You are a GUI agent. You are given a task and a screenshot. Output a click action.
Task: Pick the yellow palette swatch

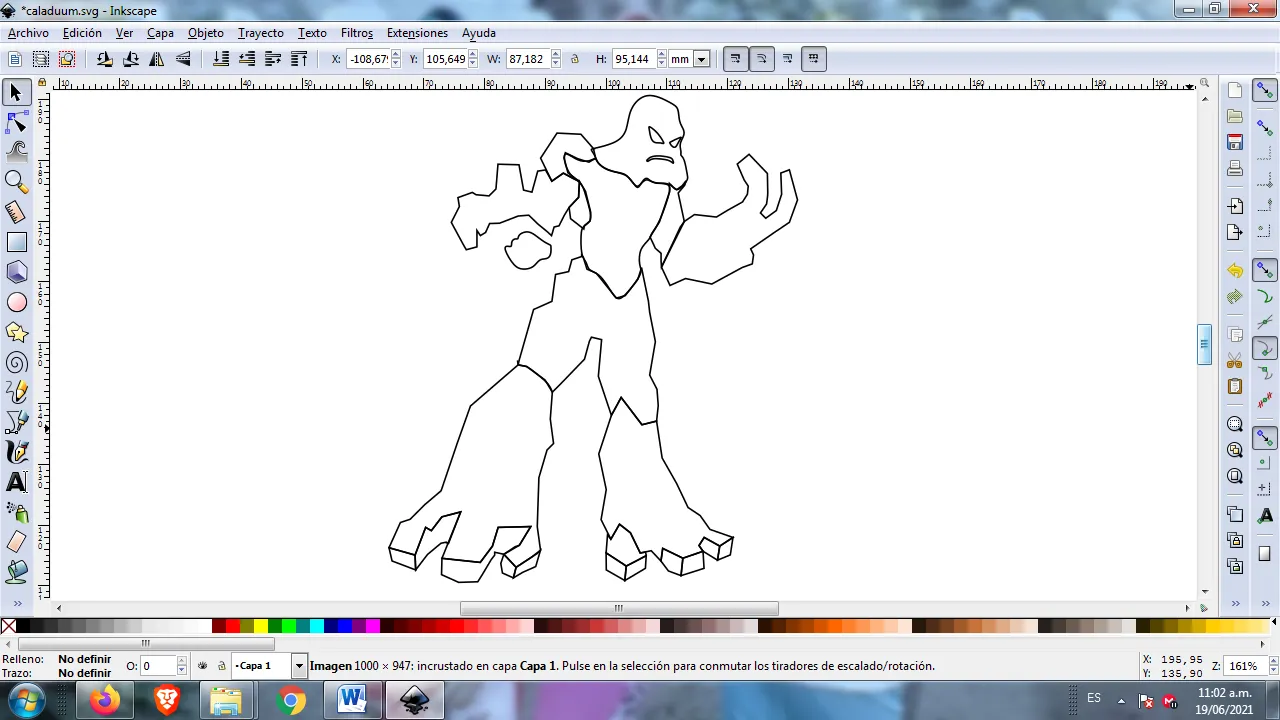click(261, 627)
